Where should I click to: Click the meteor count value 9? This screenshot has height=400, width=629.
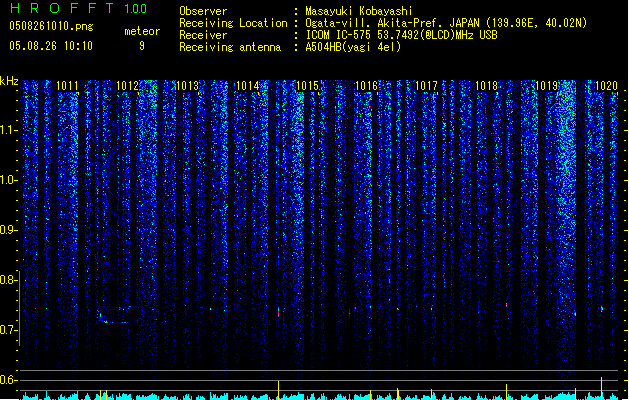(x=142, y=46)
